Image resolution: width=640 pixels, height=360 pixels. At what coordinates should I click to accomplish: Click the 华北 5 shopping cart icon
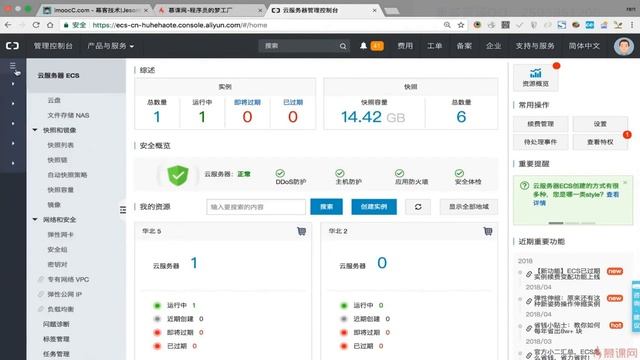point(301,231)
